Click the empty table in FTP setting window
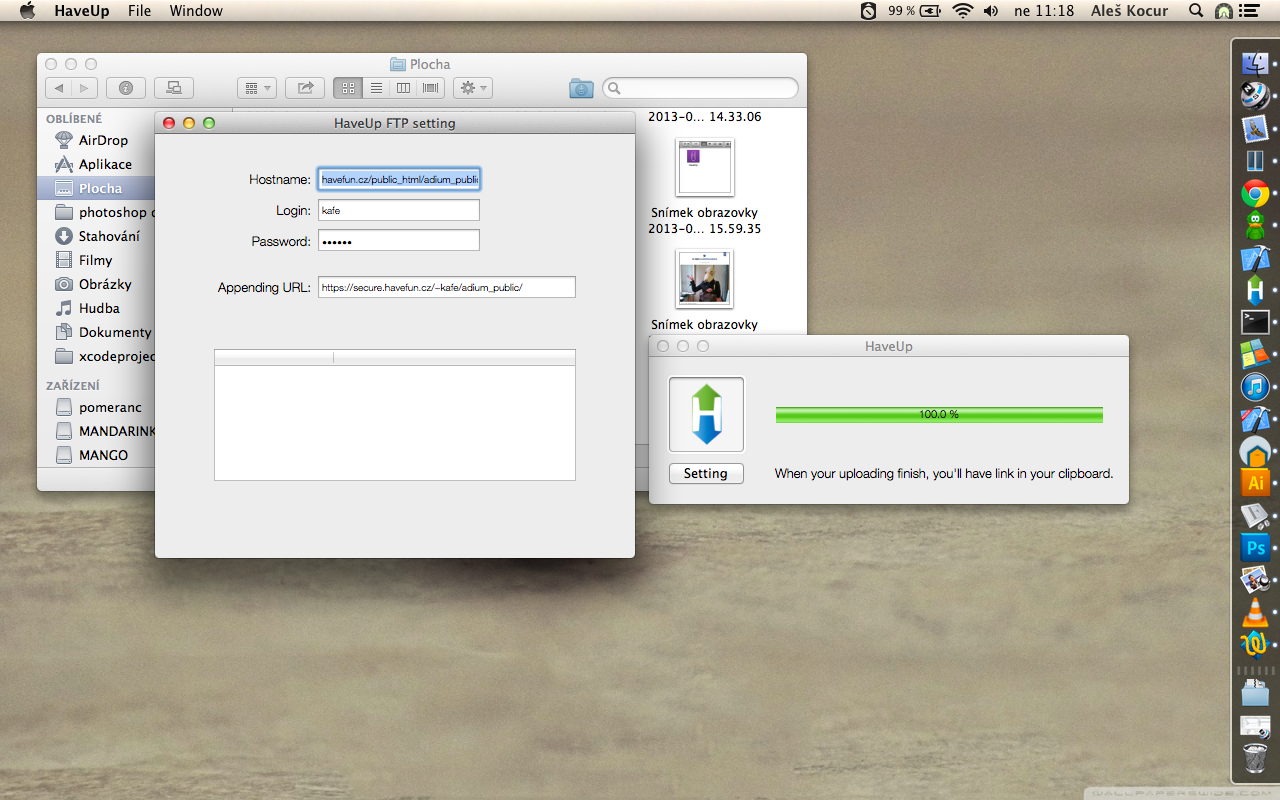 pos(395,415)
